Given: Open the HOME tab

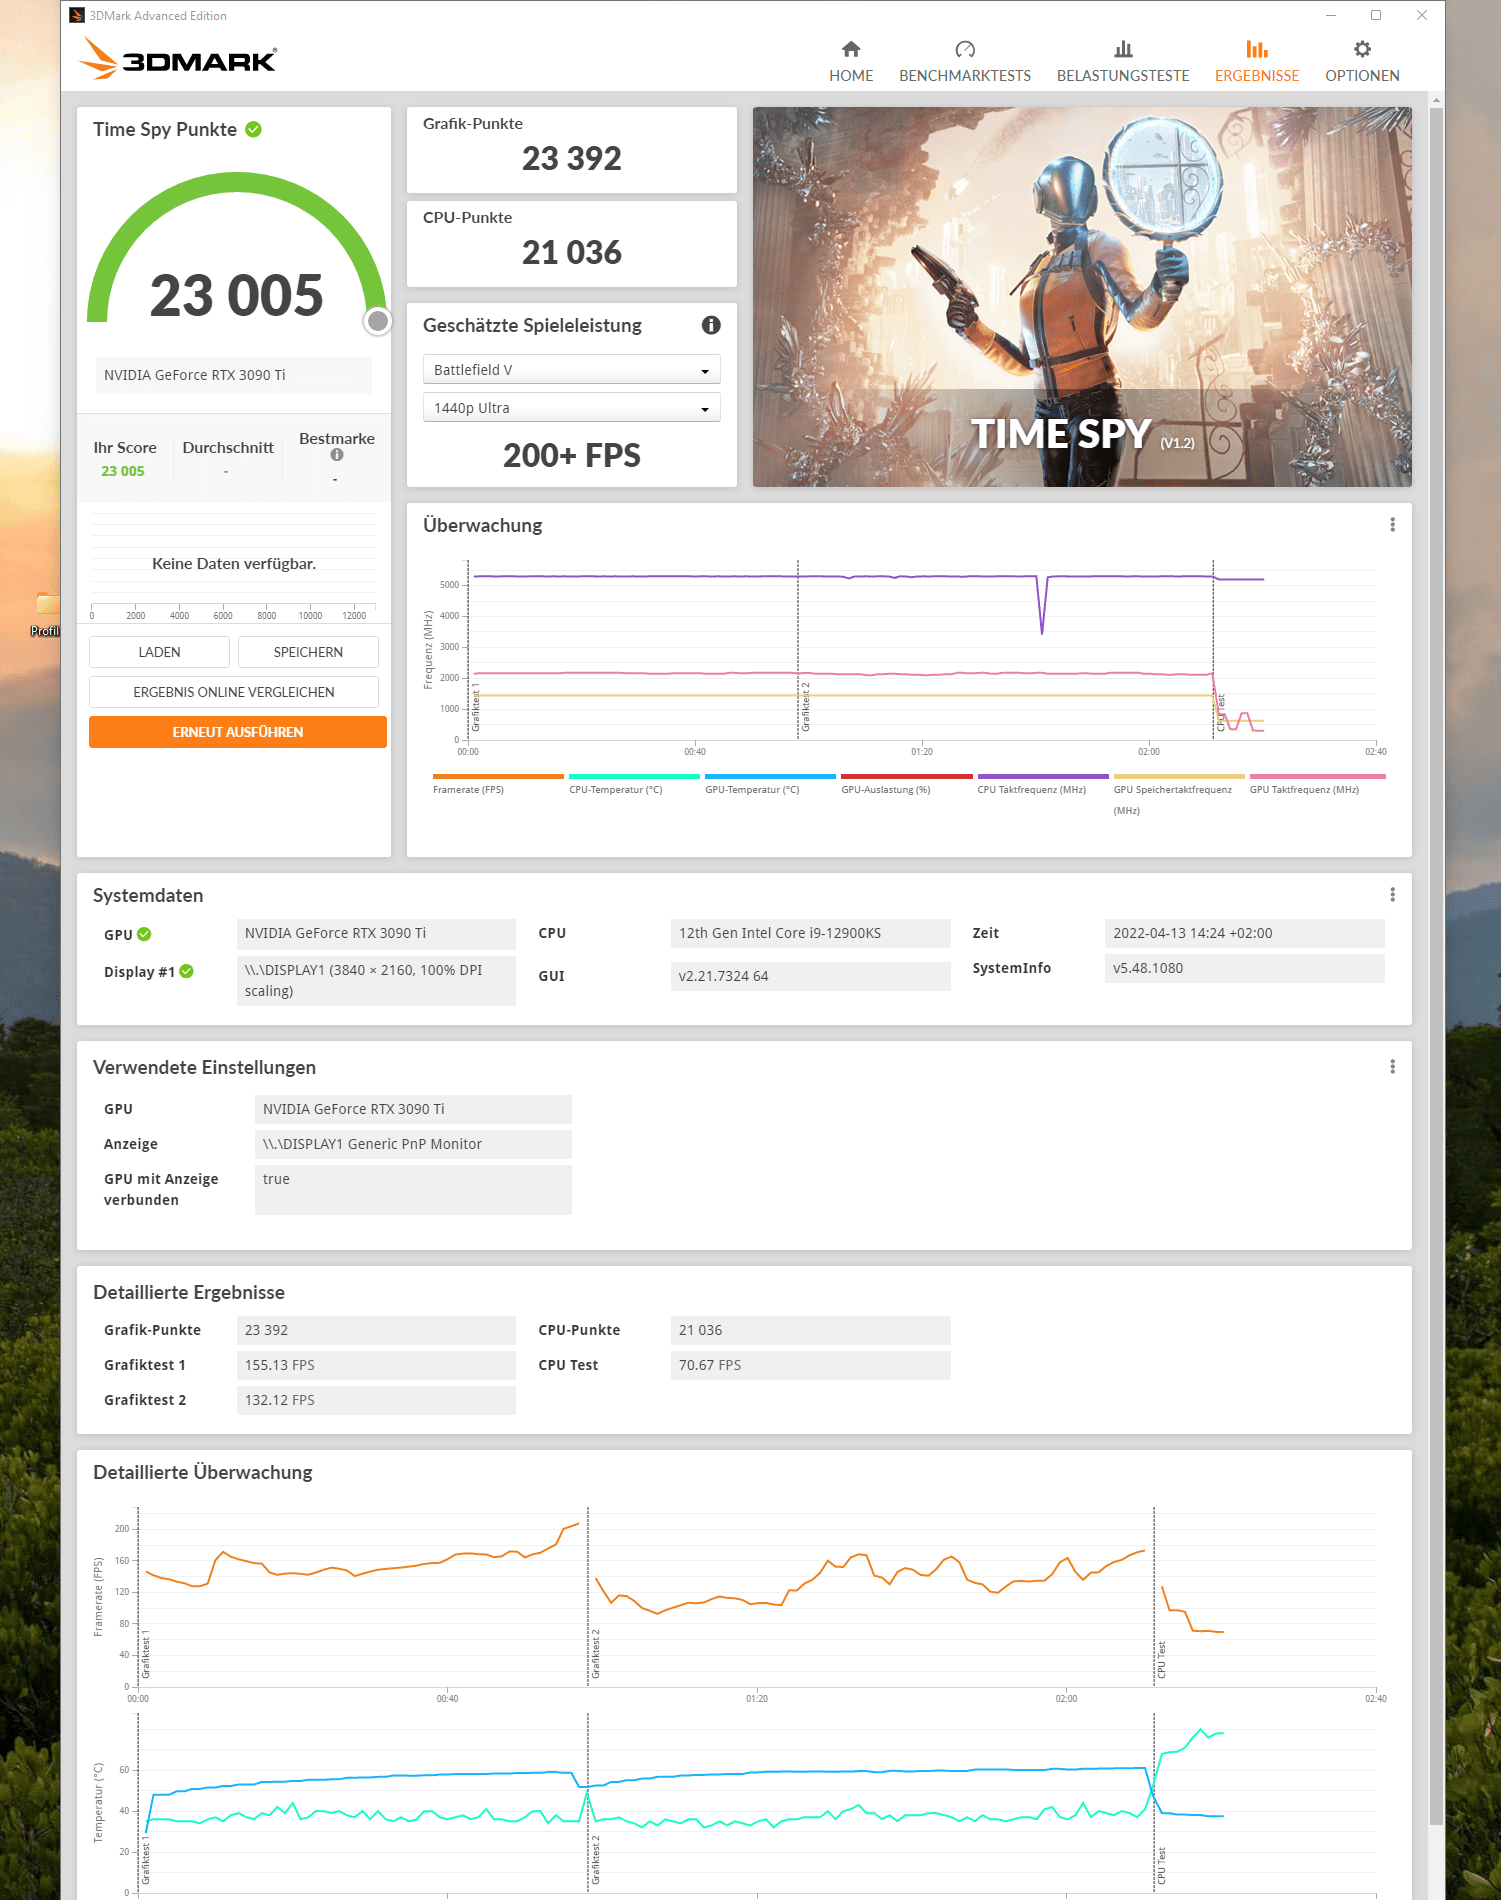Looking at the screenshot, I should 851,62.
